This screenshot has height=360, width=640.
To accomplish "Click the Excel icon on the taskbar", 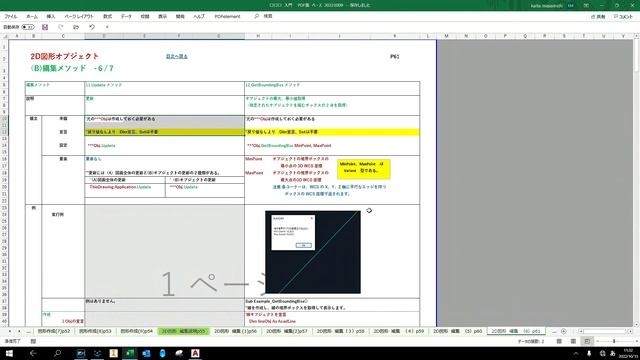I will click(x=130, y=353).
